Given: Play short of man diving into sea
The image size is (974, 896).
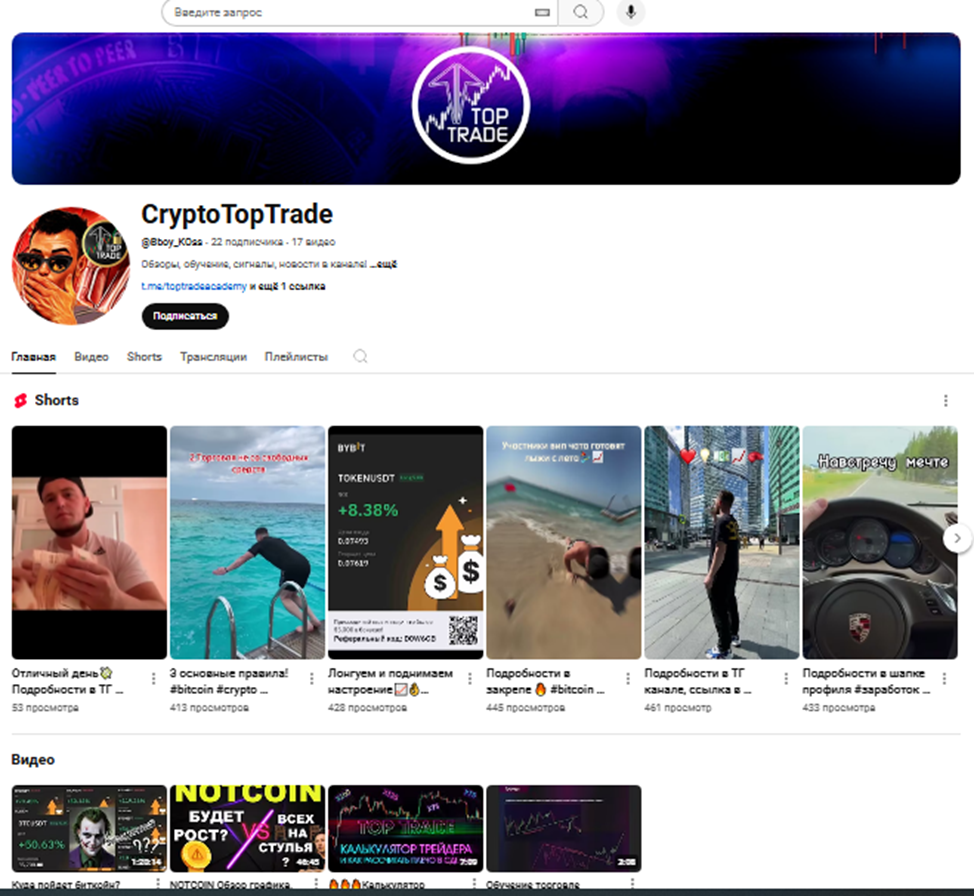Looking at the screenshot, I should [247, 542].
